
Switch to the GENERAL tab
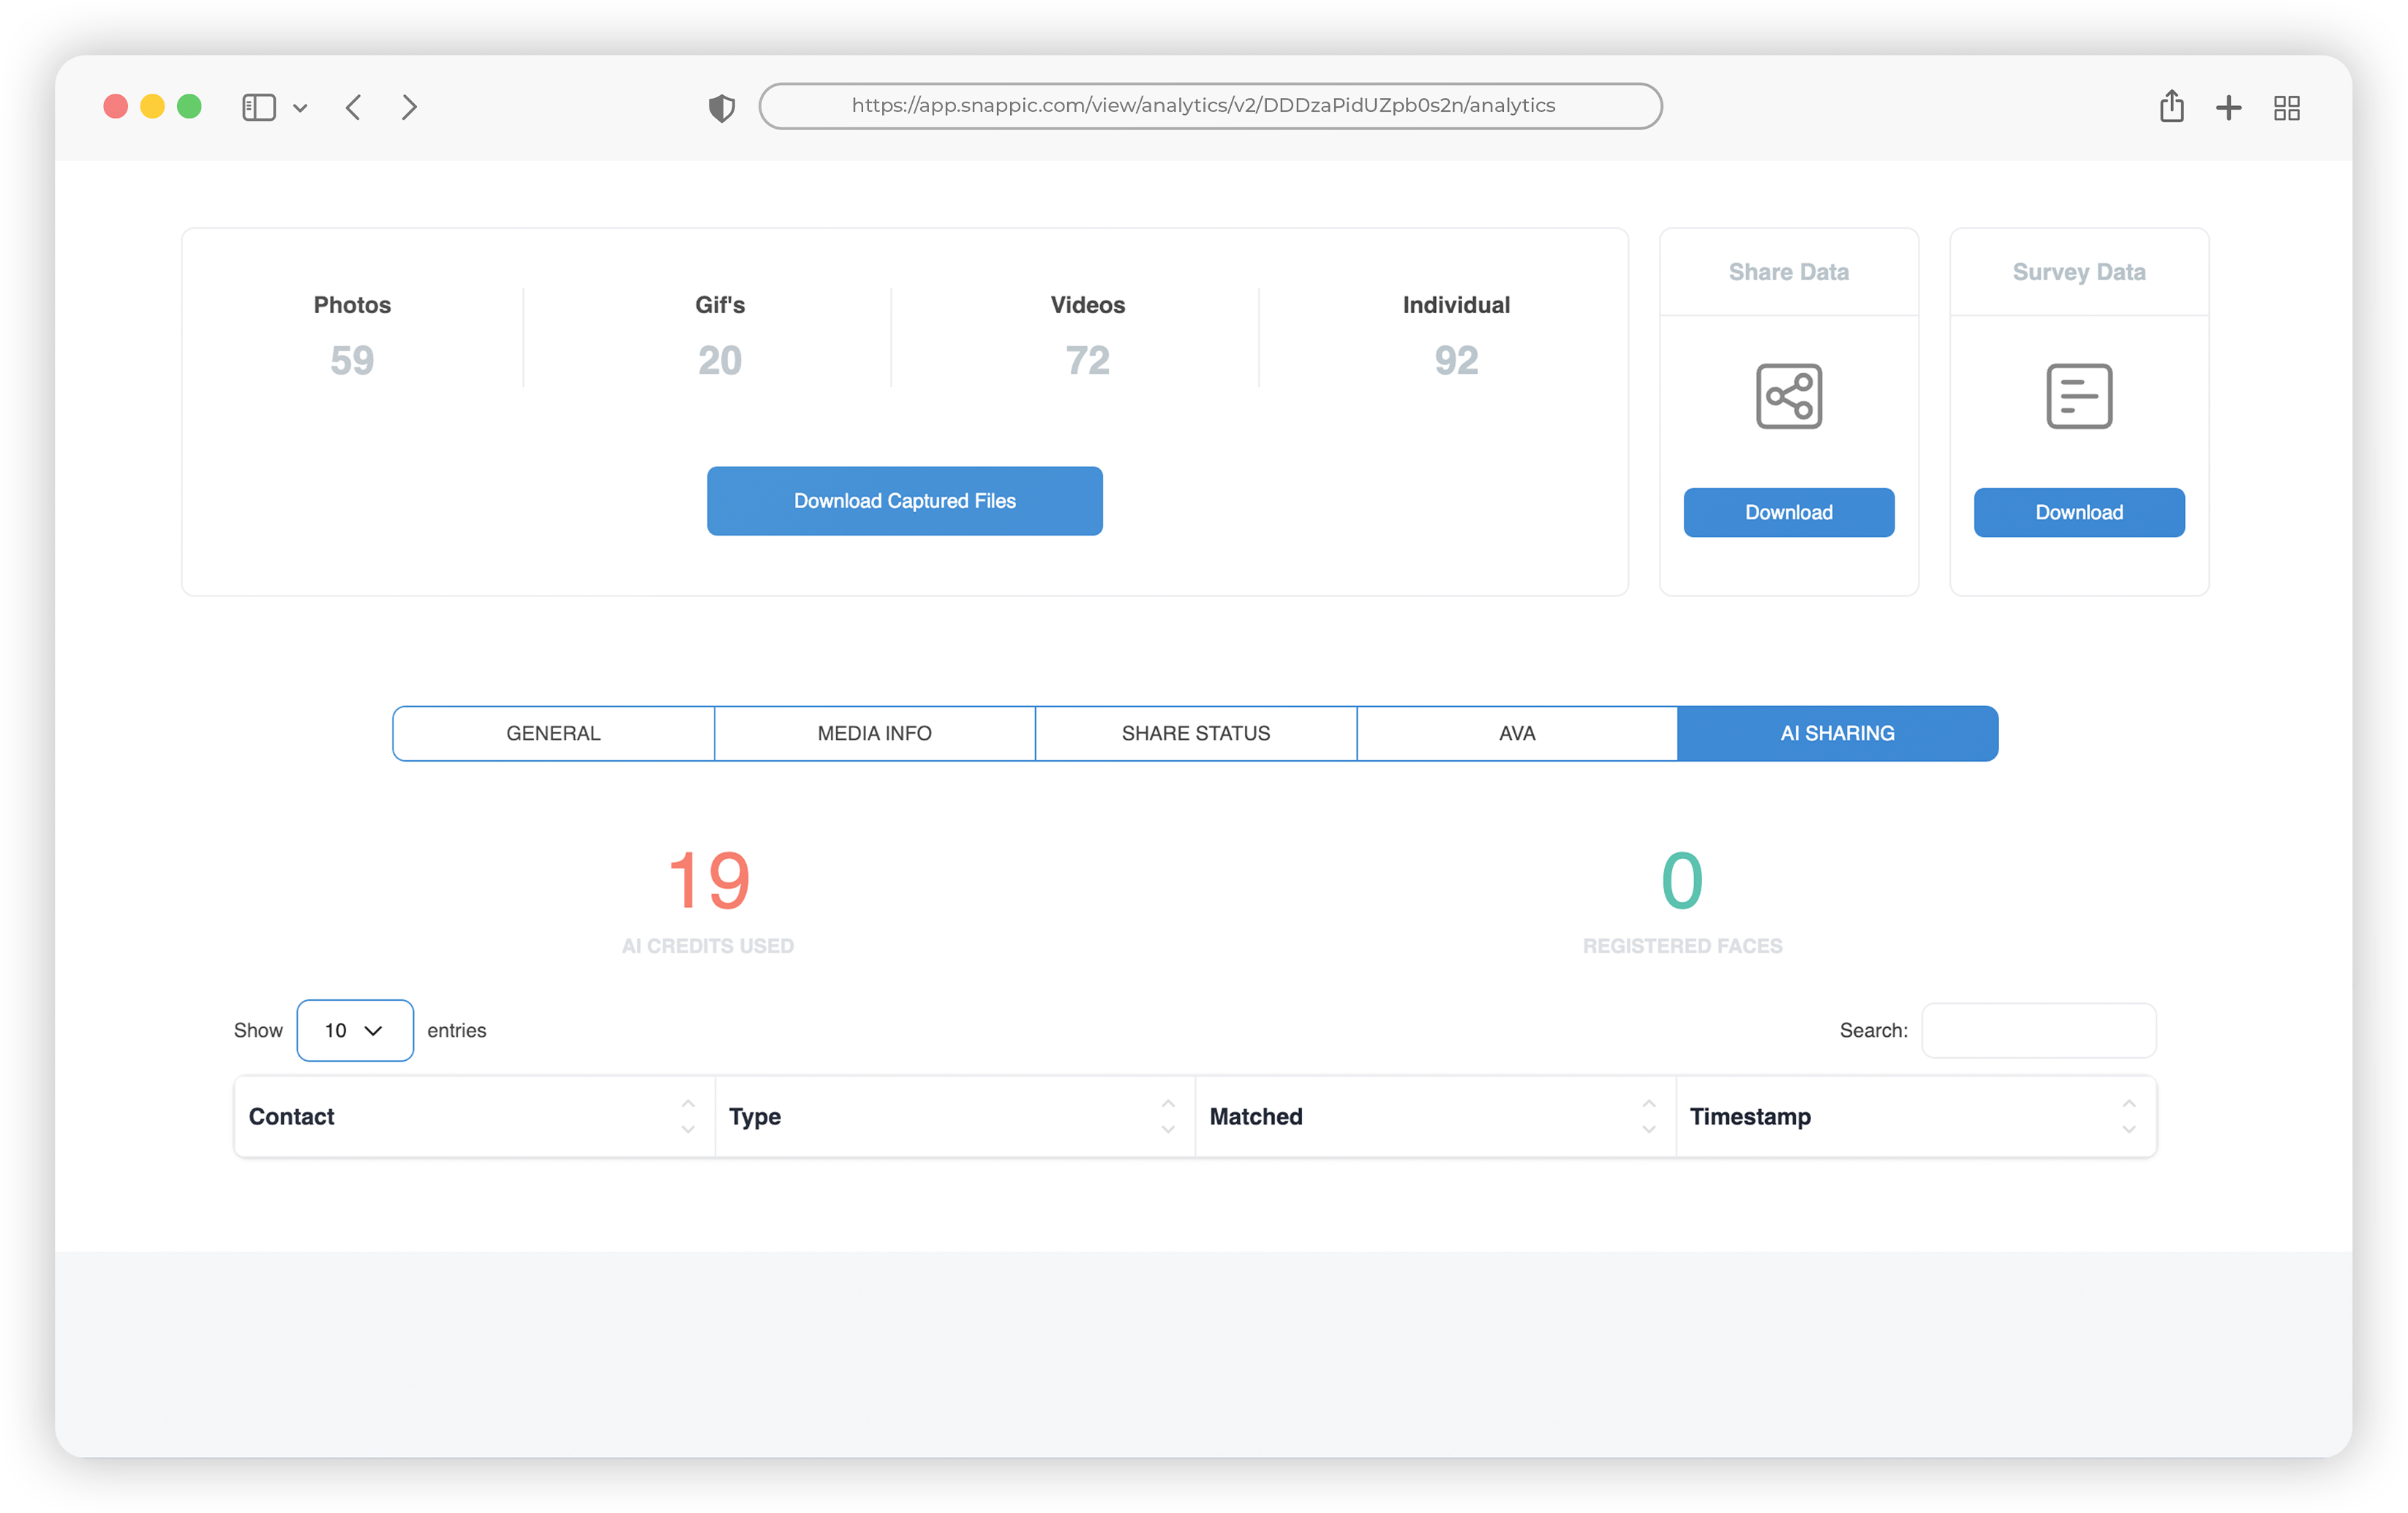(x=553, y=733)
